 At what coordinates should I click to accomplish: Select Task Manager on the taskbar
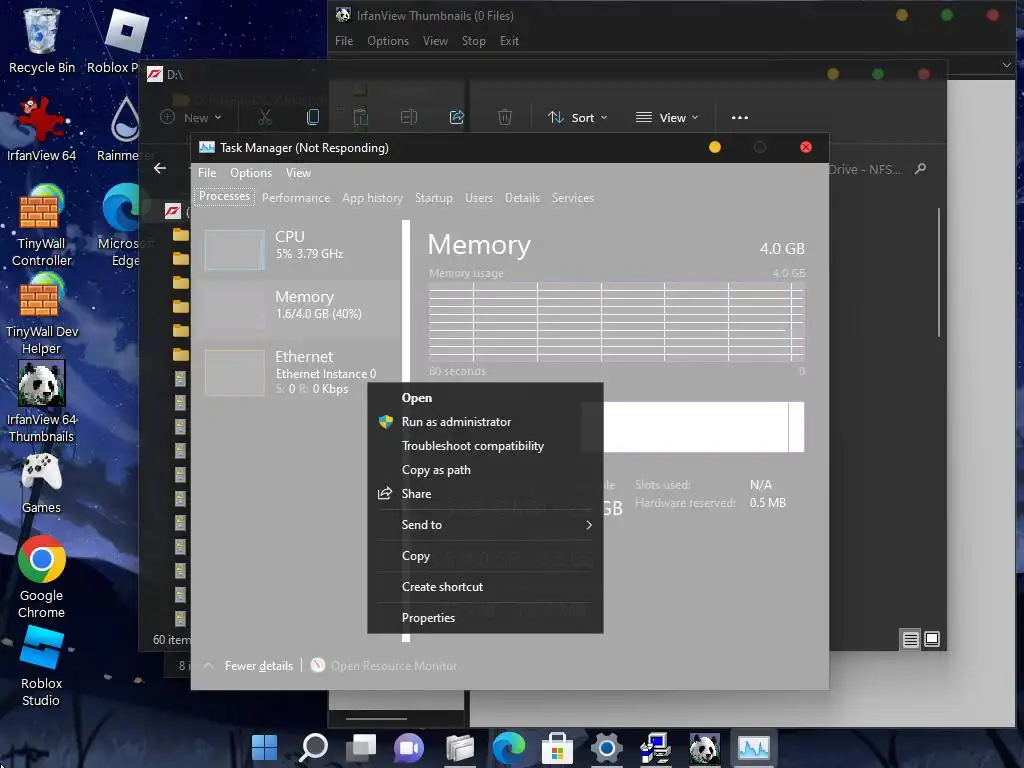click(x=754, y=748)
